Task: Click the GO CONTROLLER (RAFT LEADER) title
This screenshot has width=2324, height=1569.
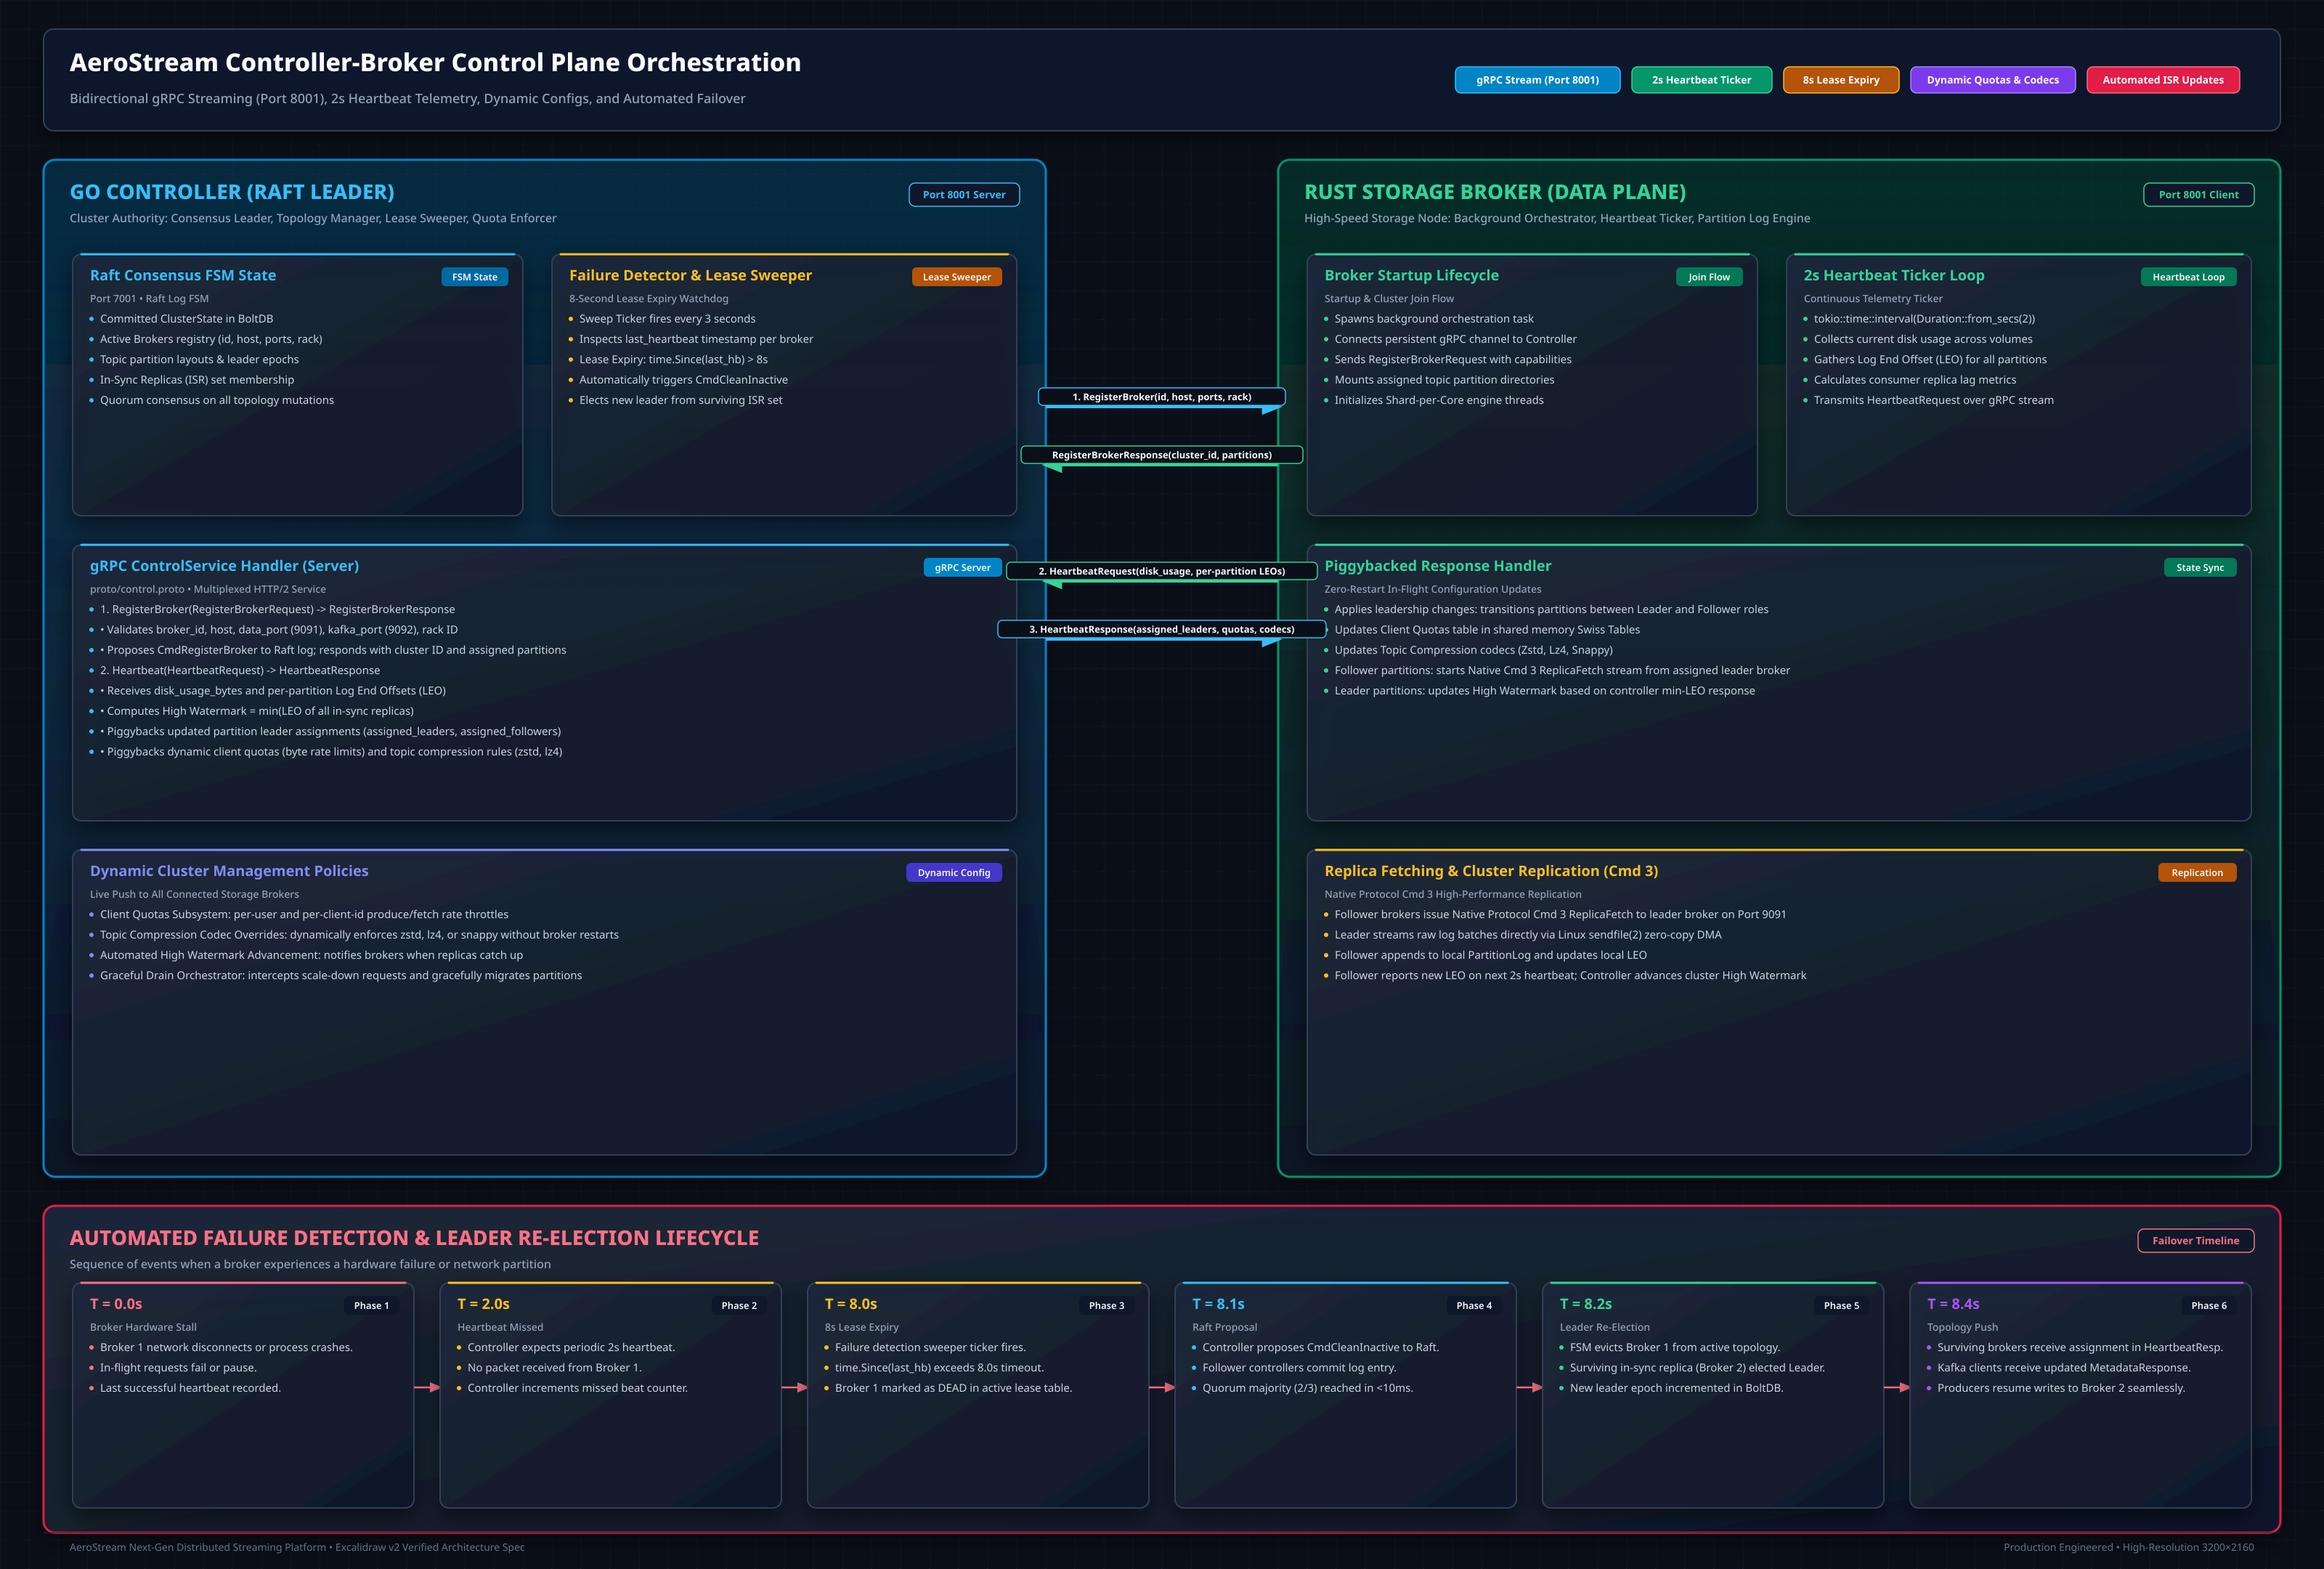Action: pyautogui.click(x=232, y=192)
